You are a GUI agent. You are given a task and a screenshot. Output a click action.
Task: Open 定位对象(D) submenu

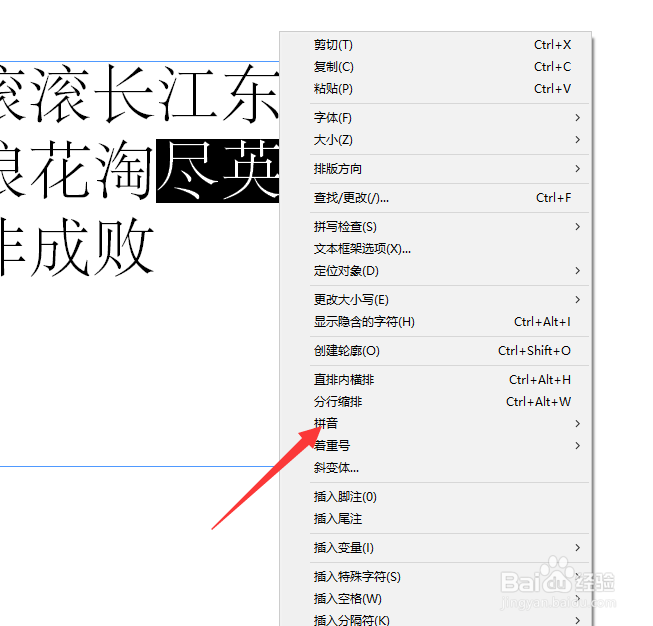pyautogui.click(x=436, y=271)
